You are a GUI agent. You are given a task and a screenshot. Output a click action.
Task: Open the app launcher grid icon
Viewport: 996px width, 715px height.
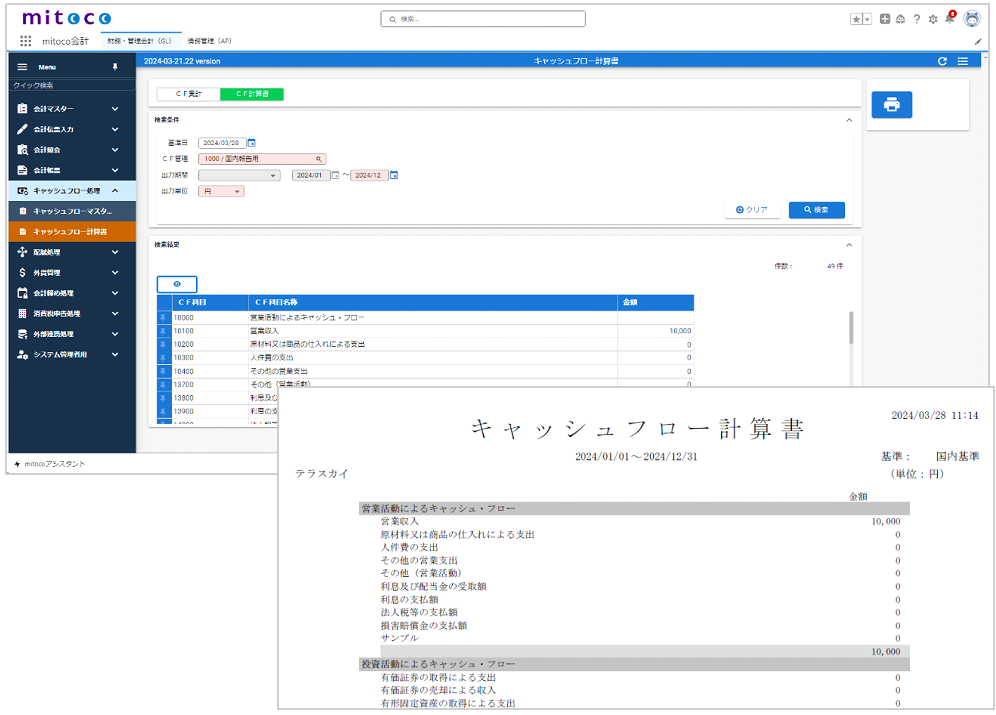[25, 41]
